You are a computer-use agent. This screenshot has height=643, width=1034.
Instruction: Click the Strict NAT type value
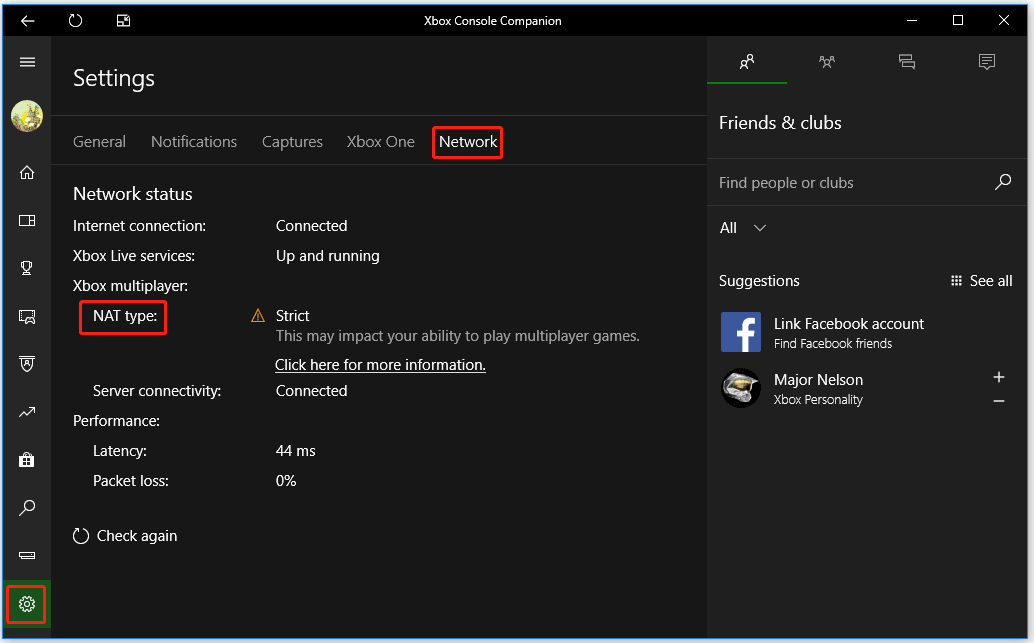[x=292, y=316]
